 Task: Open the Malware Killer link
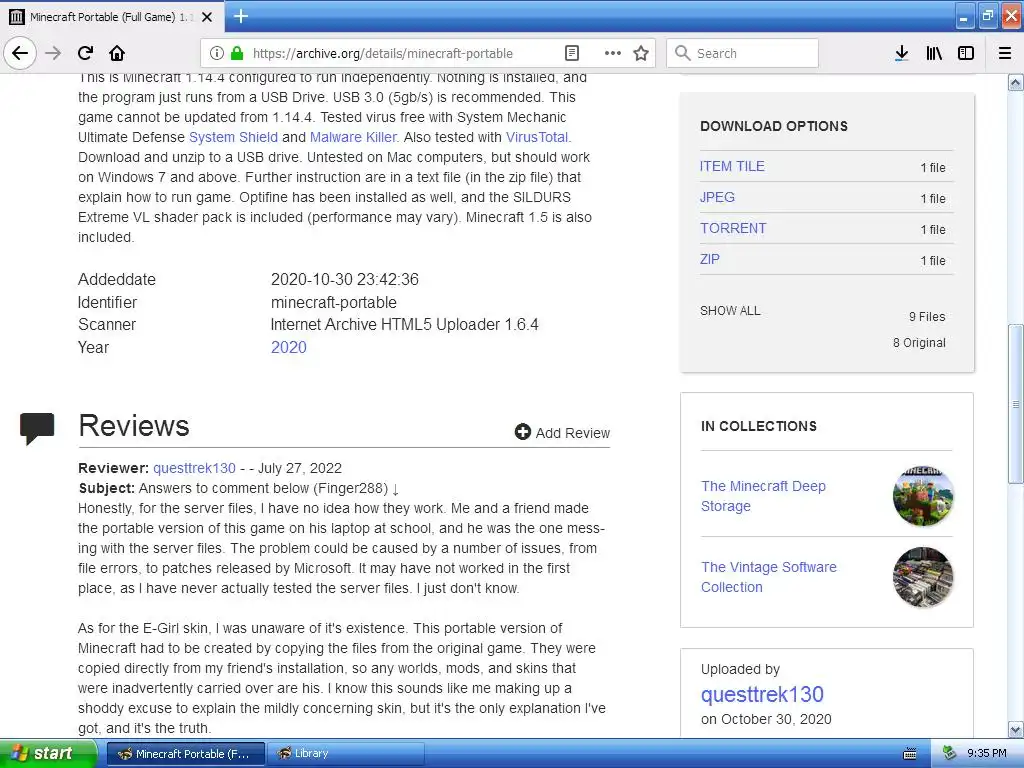pos(353,137)
